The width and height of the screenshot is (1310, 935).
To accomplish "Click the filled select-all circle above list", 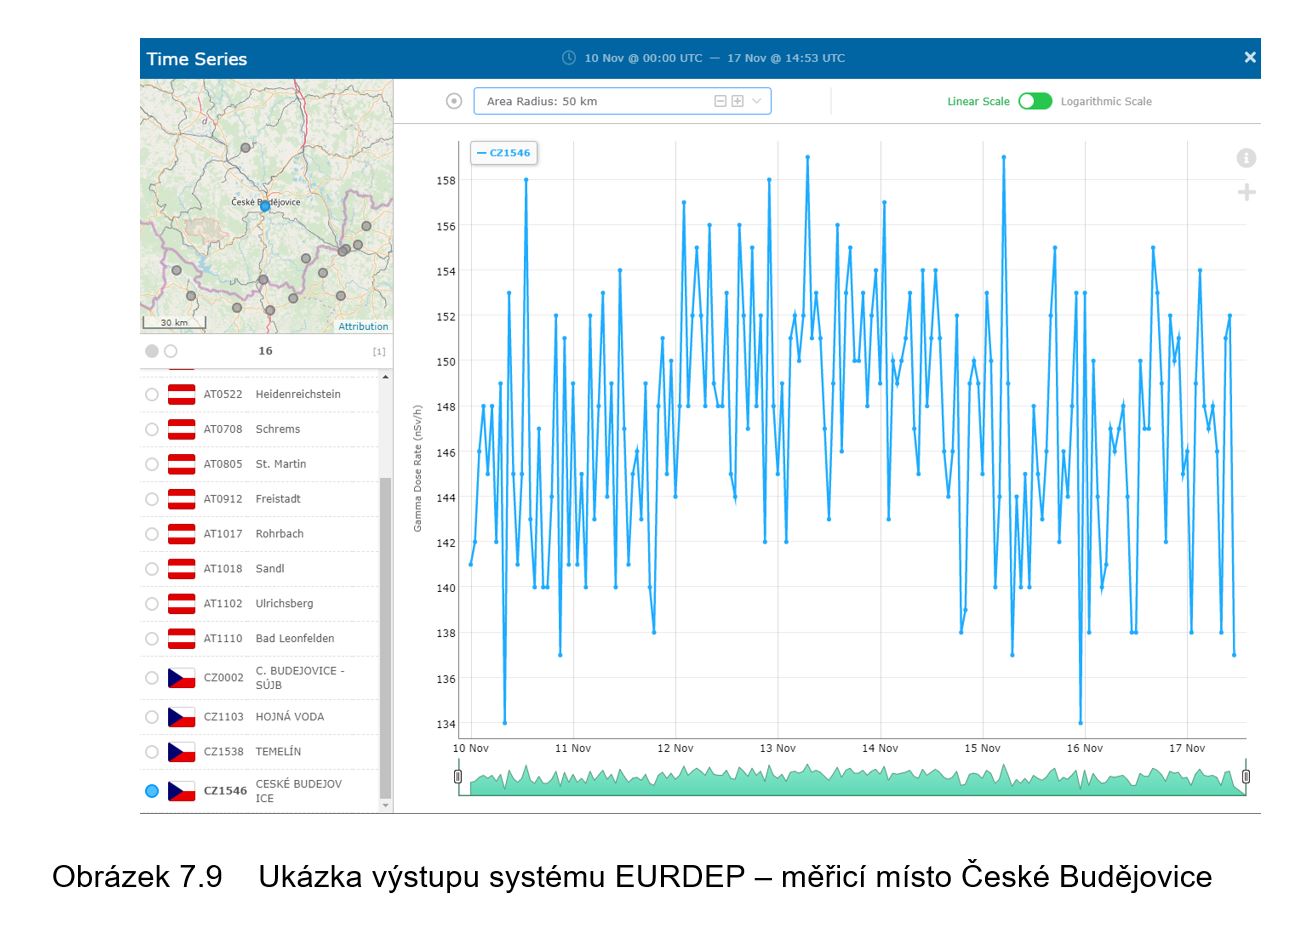I will [x=152, y=351].
